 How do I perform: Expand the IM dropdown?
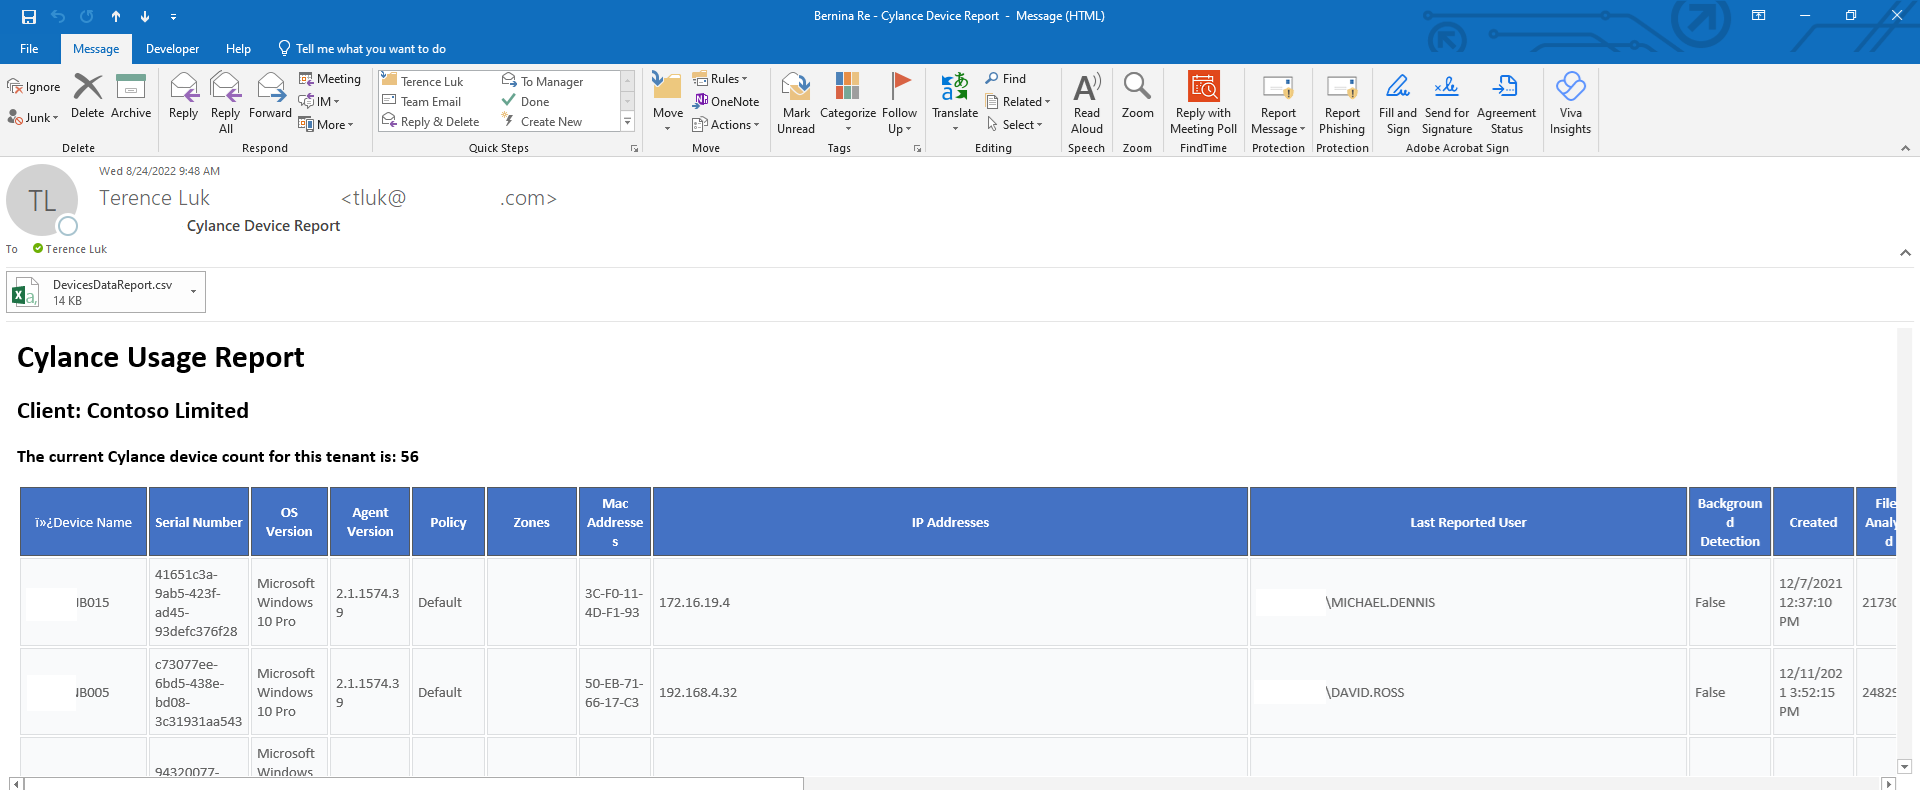320,102
